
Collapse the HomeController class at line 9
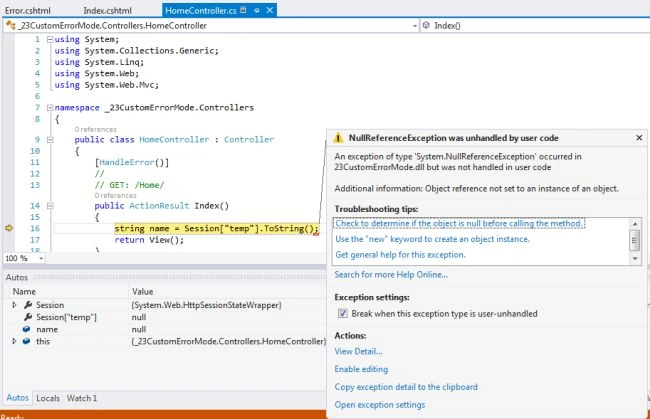(50, 140)
